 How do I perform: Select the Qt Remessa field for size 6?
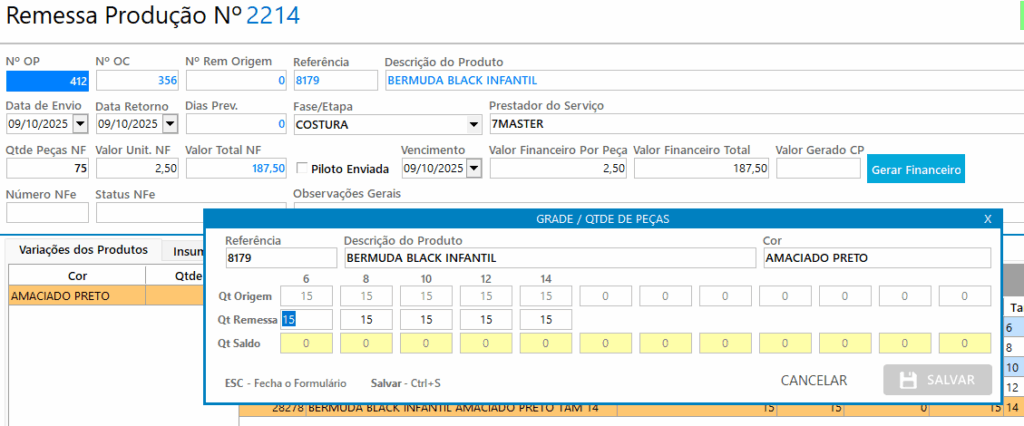point(306,319)
